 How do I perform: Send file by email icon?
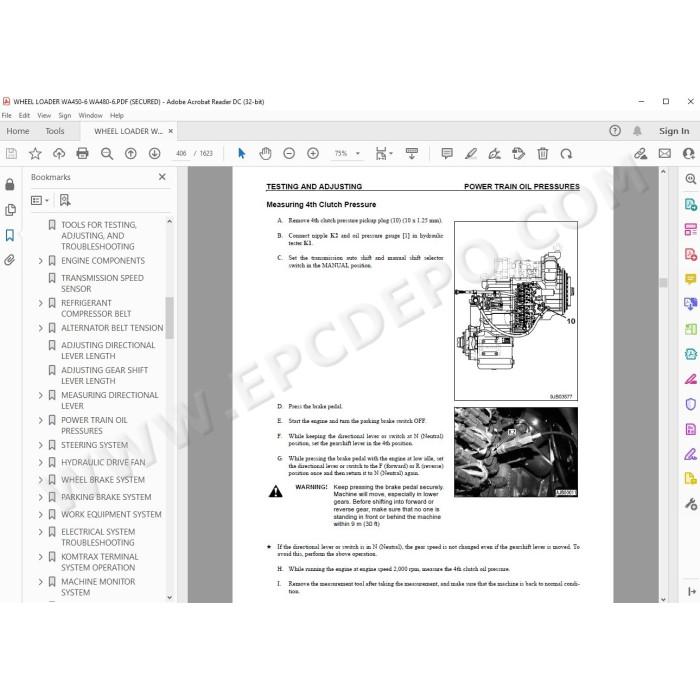click(x=665, y=154)
